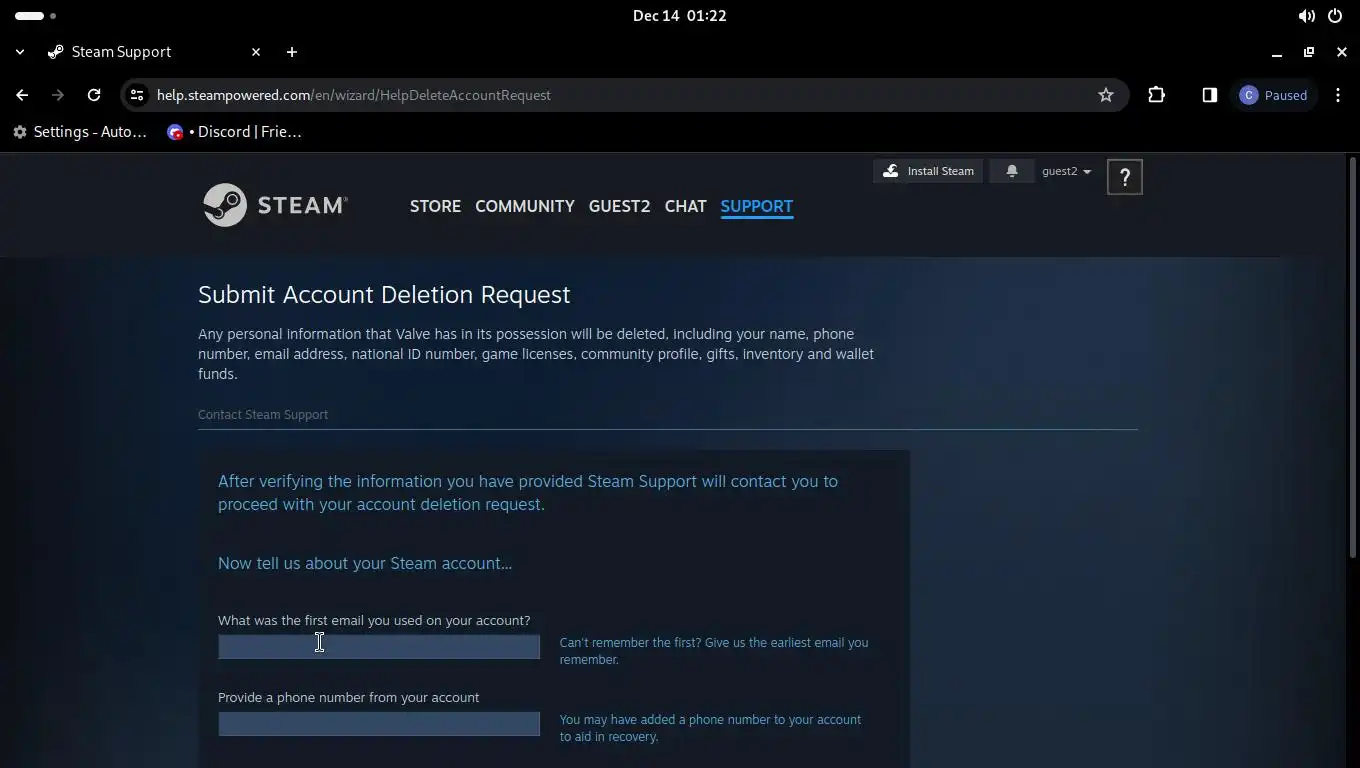Viewport: 1360px width, 768px height.
Task: Open the Settings bookmark
Action: (x=80, y=132)
